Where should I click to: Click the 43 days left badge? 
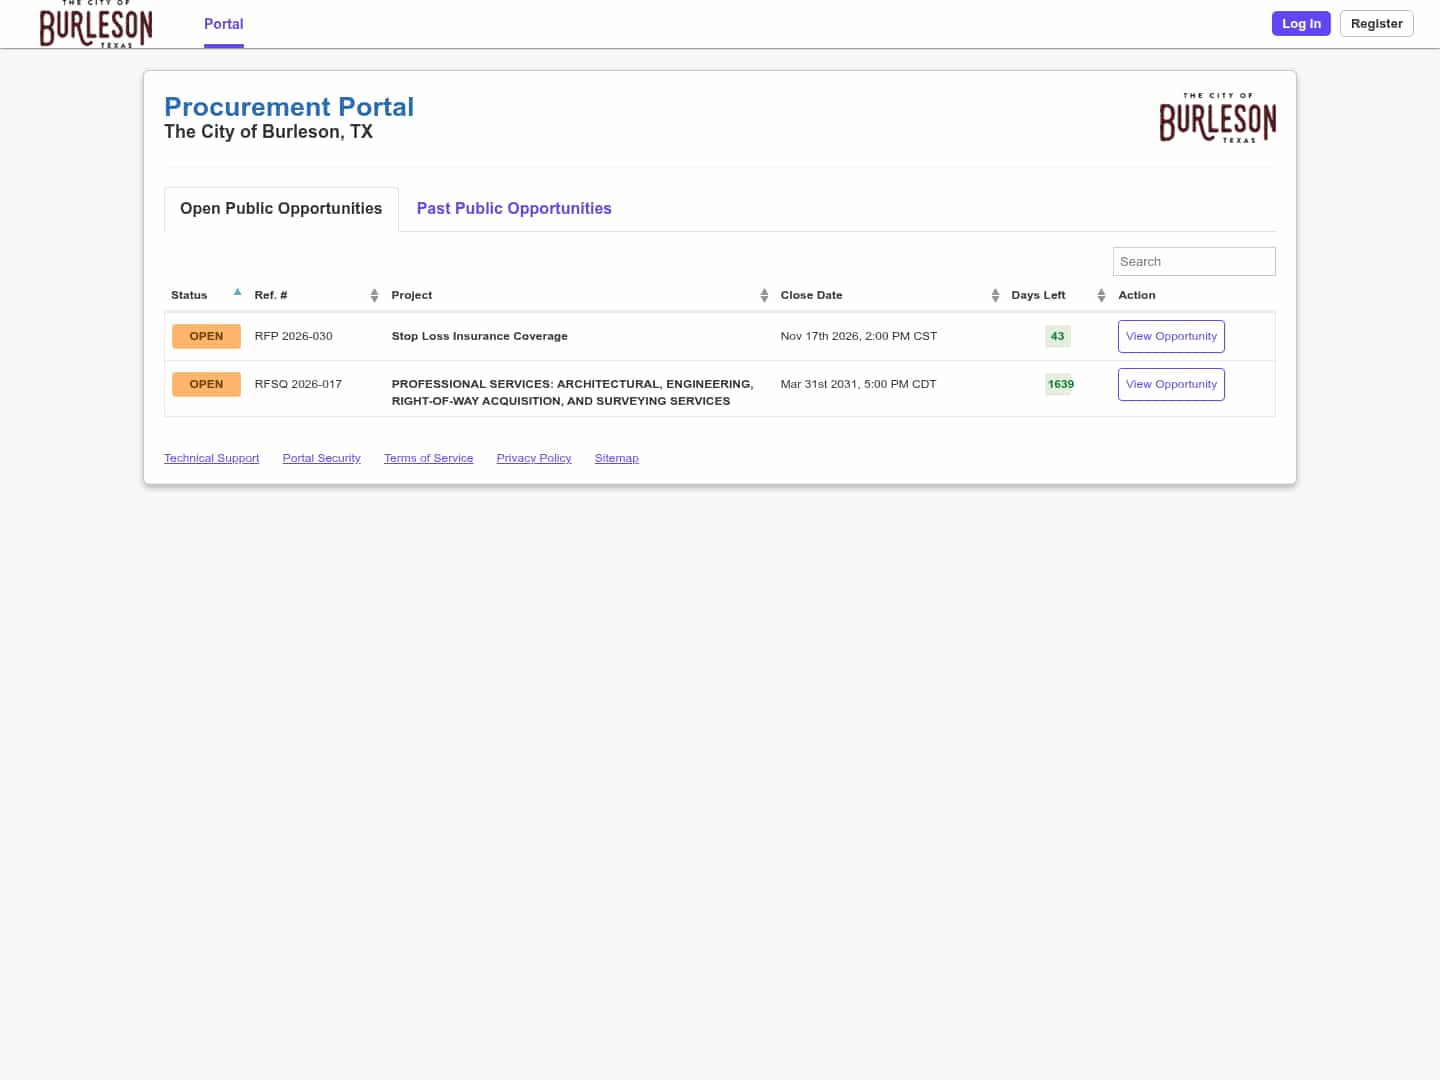(1057, 336)
